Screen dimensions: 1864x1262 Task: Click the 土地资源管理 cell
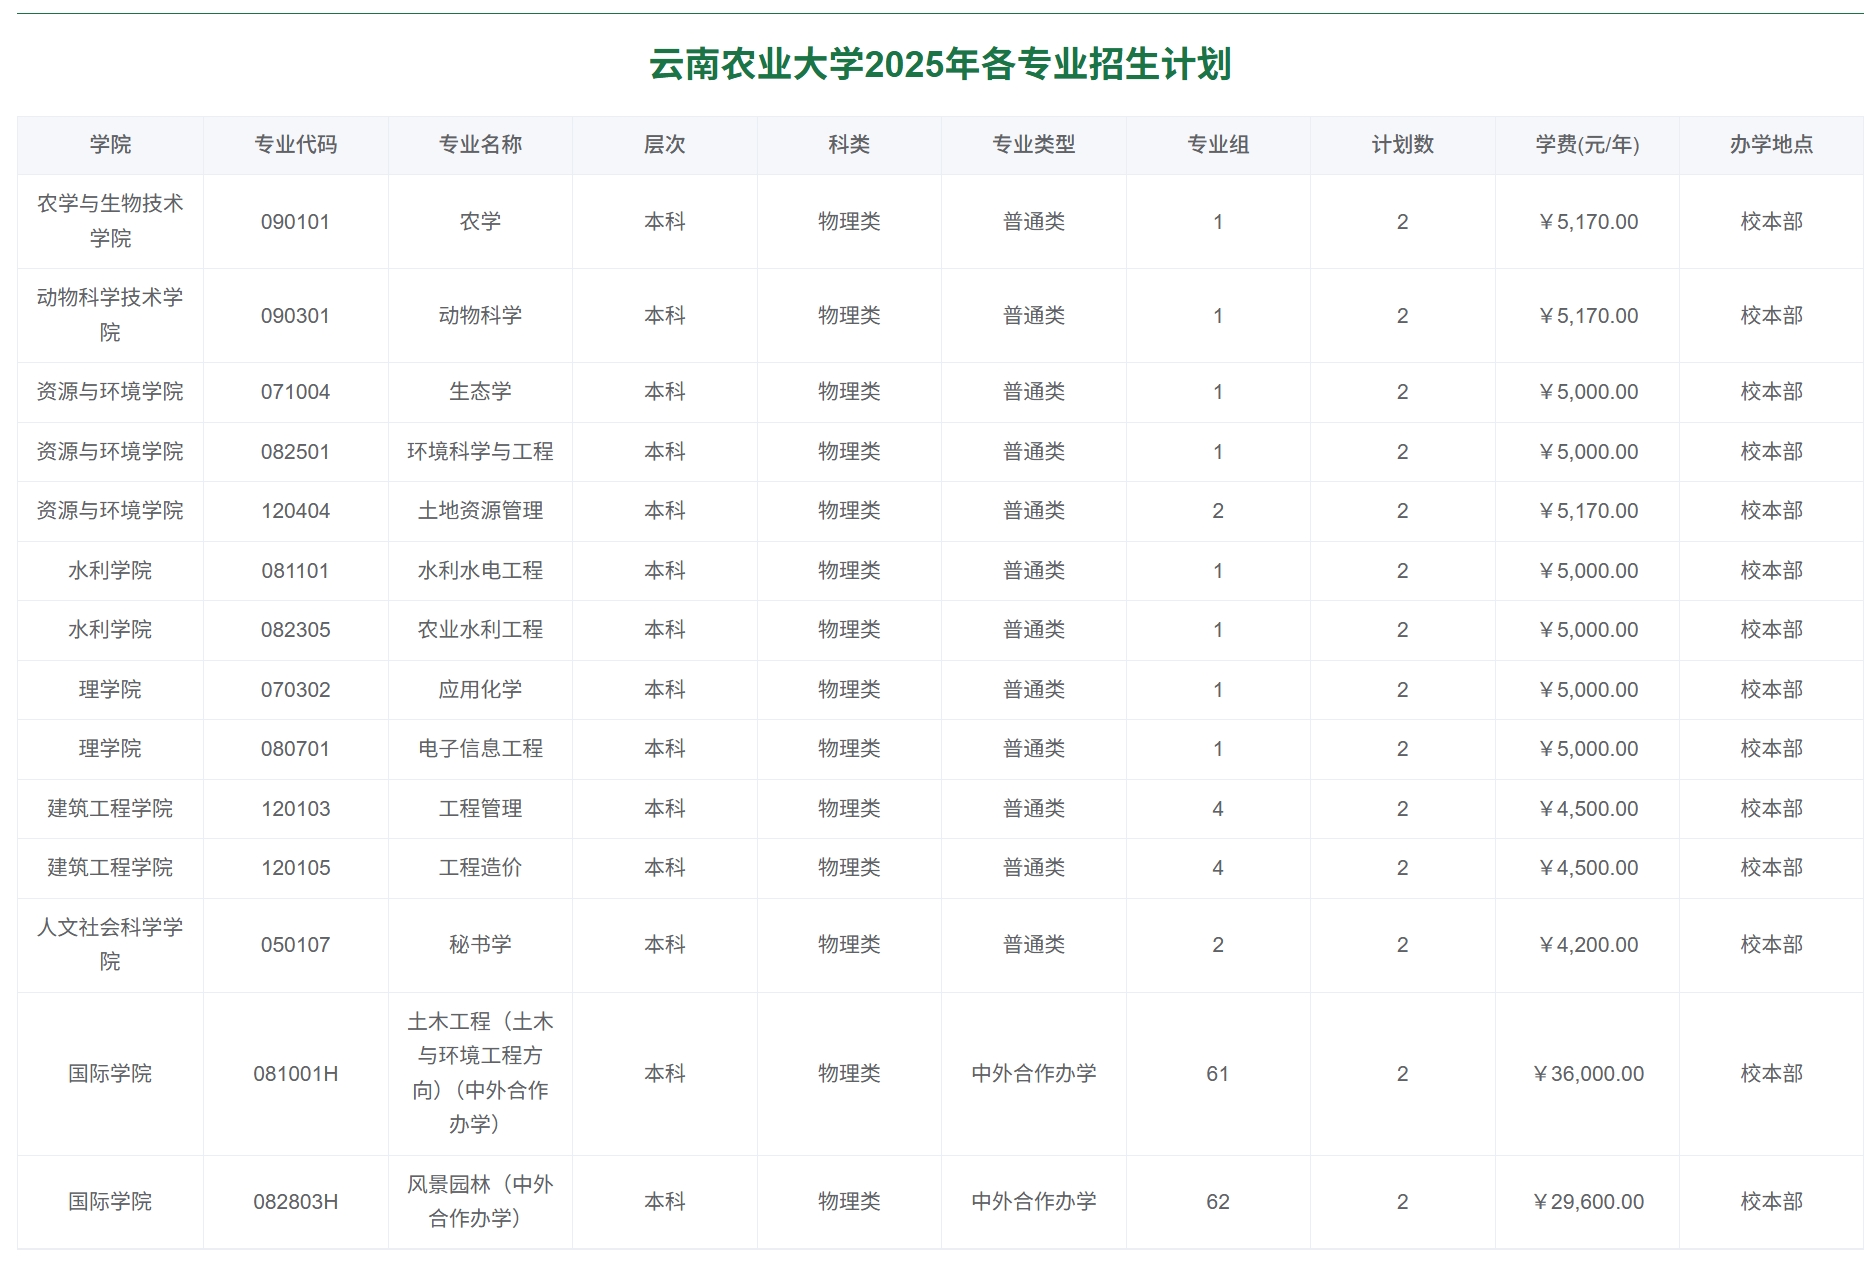[x=480, y=511]
